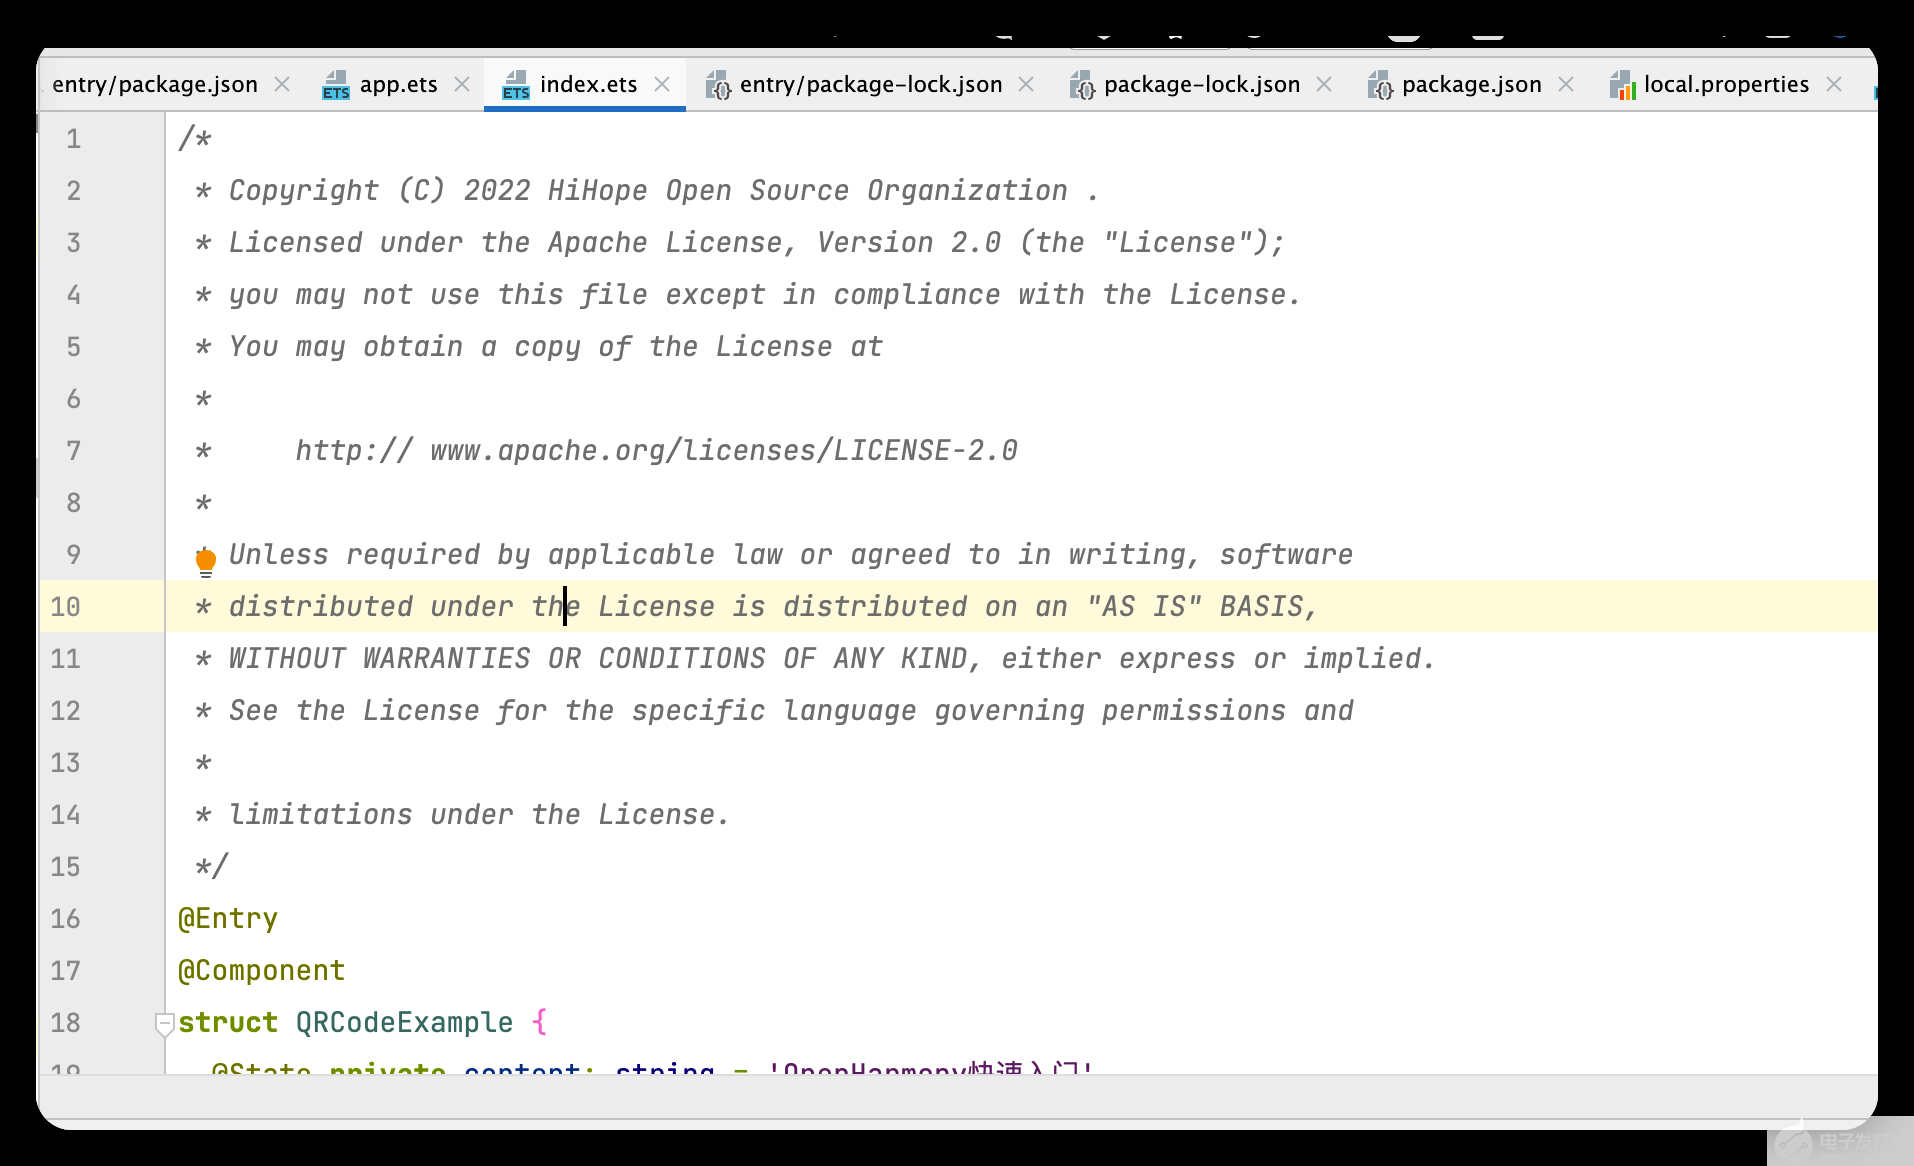Switch to local.properties tab
Viewport: 1914px width, 1166px height.
click(1726, 84)
